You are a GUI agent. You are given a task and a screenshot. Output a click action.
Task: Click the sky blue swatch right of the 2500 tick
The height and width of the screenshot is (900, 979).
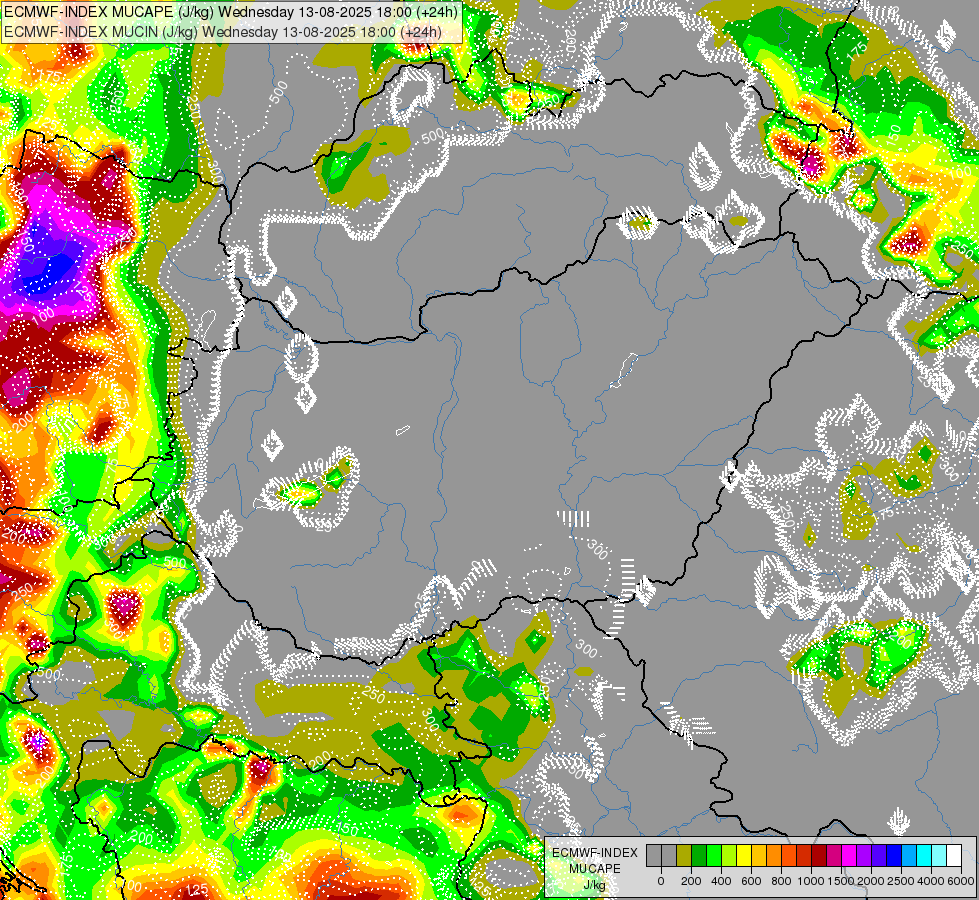(x=910, y=855)
